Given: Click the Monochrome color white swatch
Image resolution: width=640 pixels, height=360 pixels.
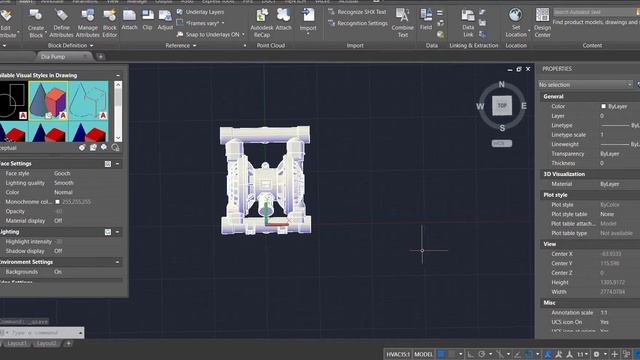Looking at the screenshot, I should pyautogui.click(x=58, y=202).
